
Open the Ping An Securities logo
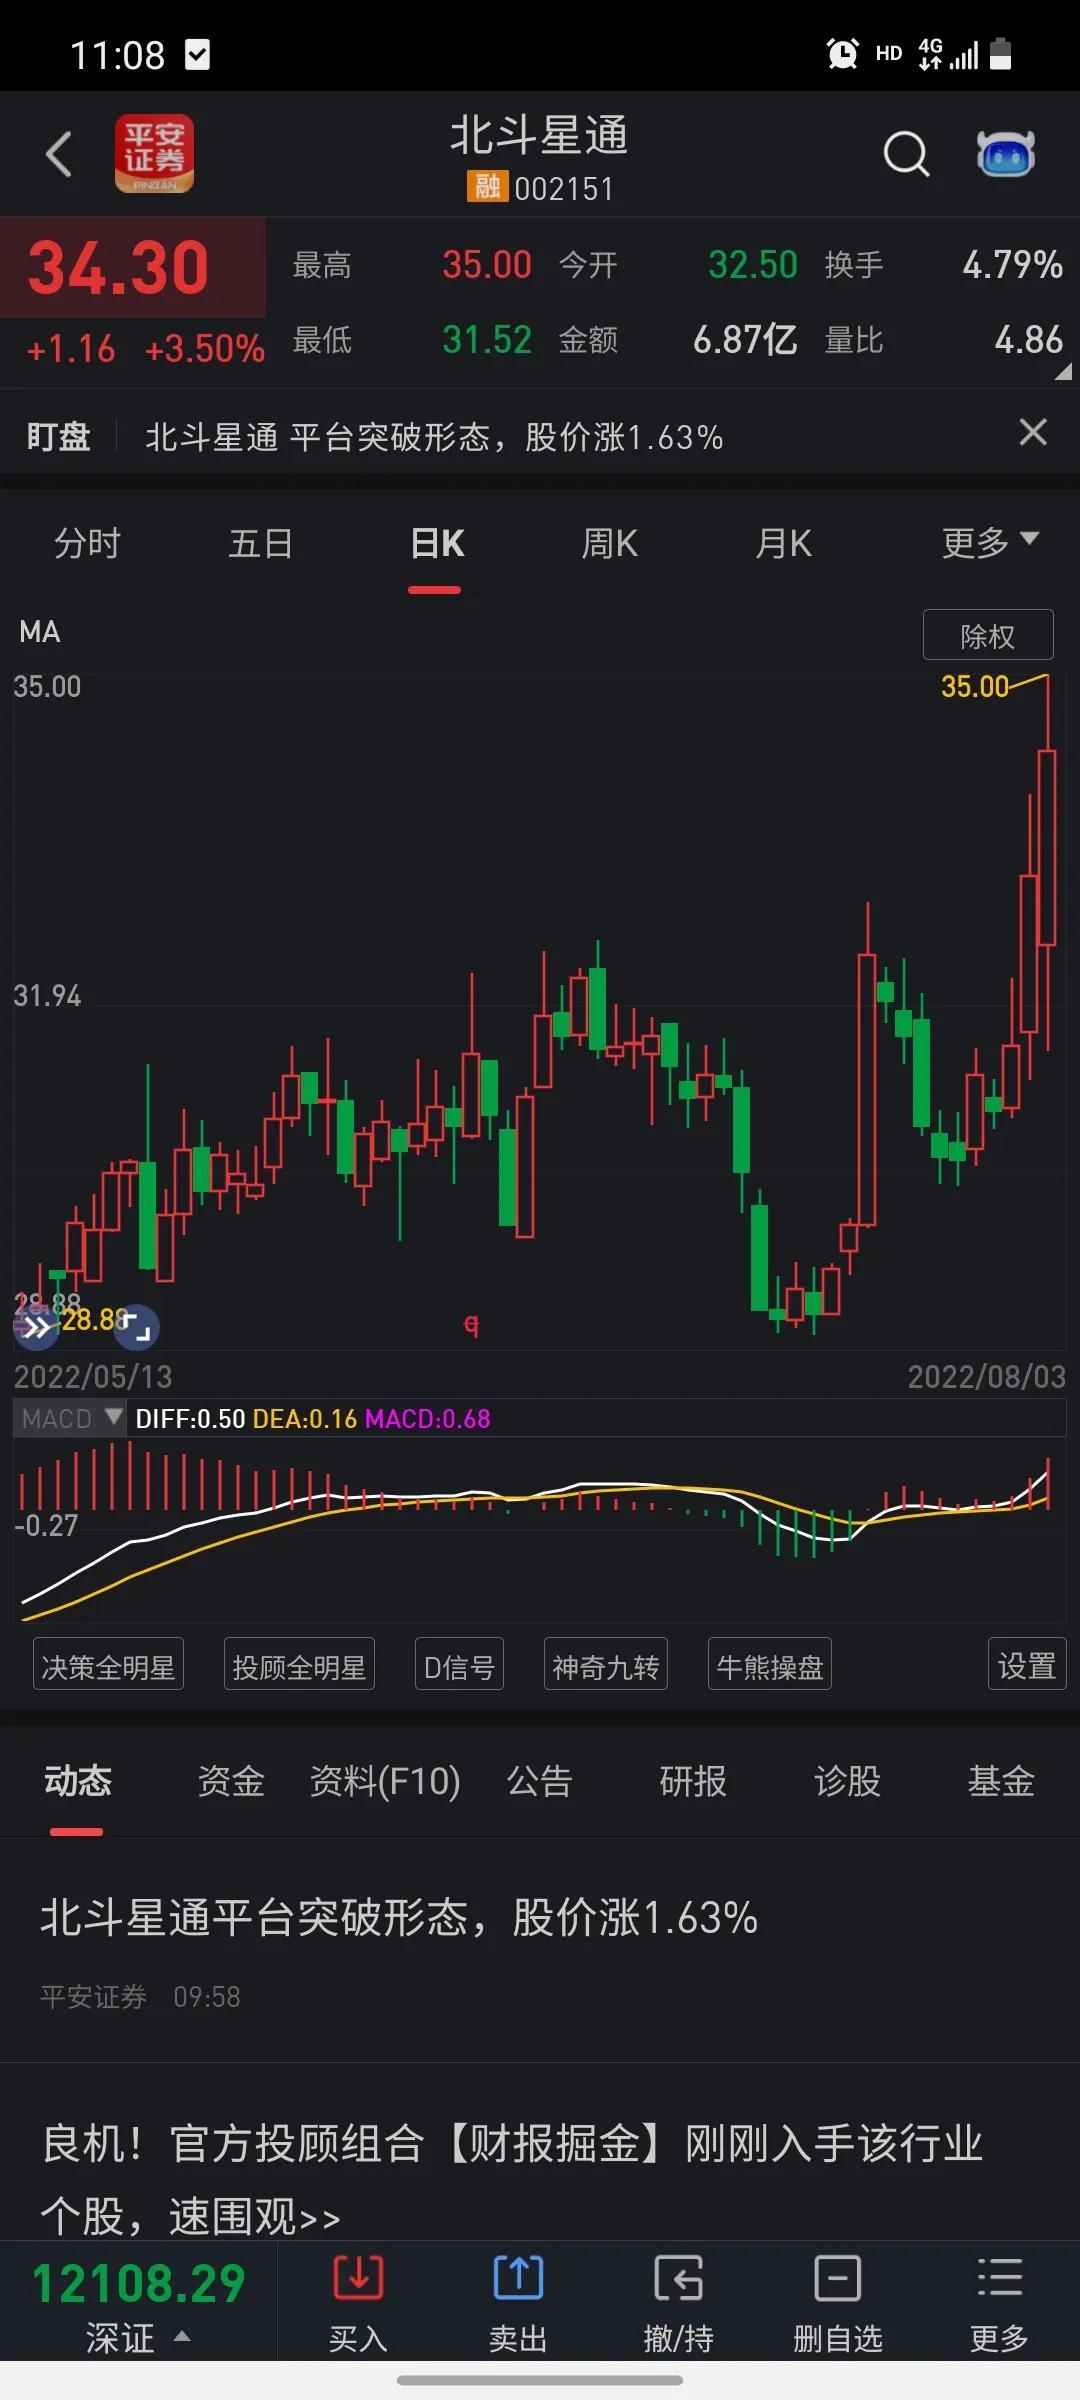(x=154, y=153)
